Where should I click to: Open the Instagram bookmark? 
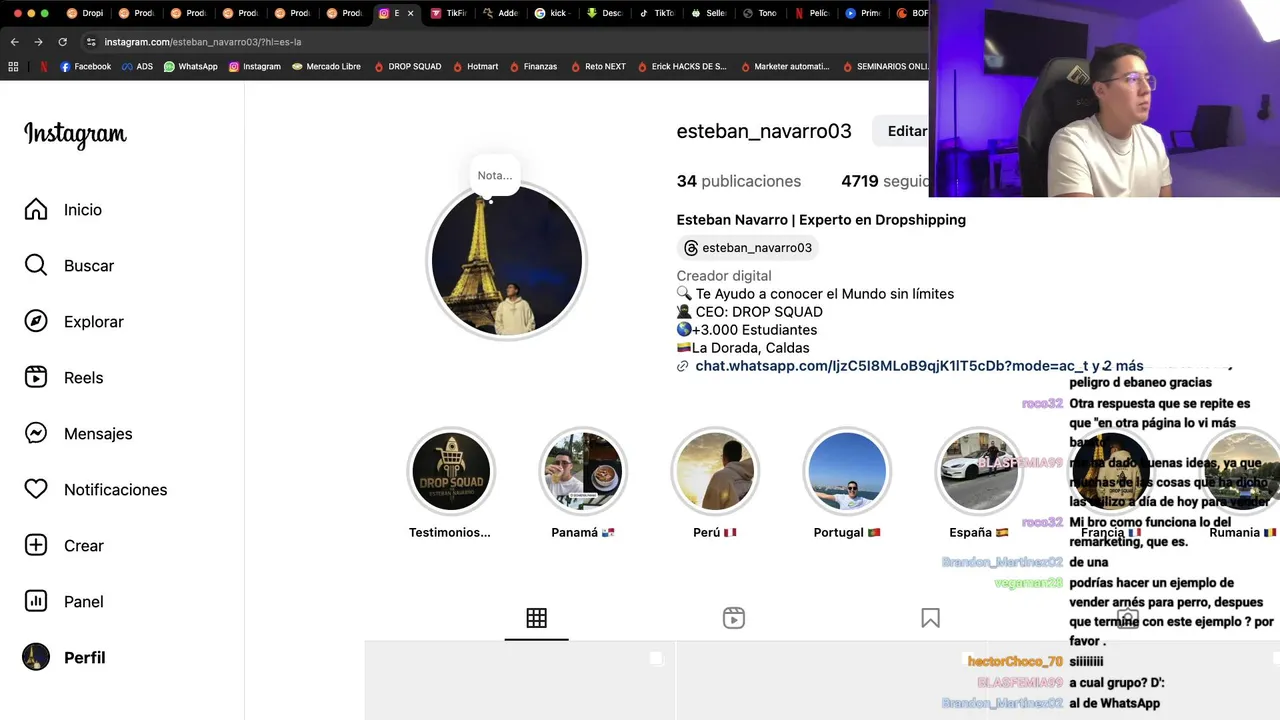(255, 67)
